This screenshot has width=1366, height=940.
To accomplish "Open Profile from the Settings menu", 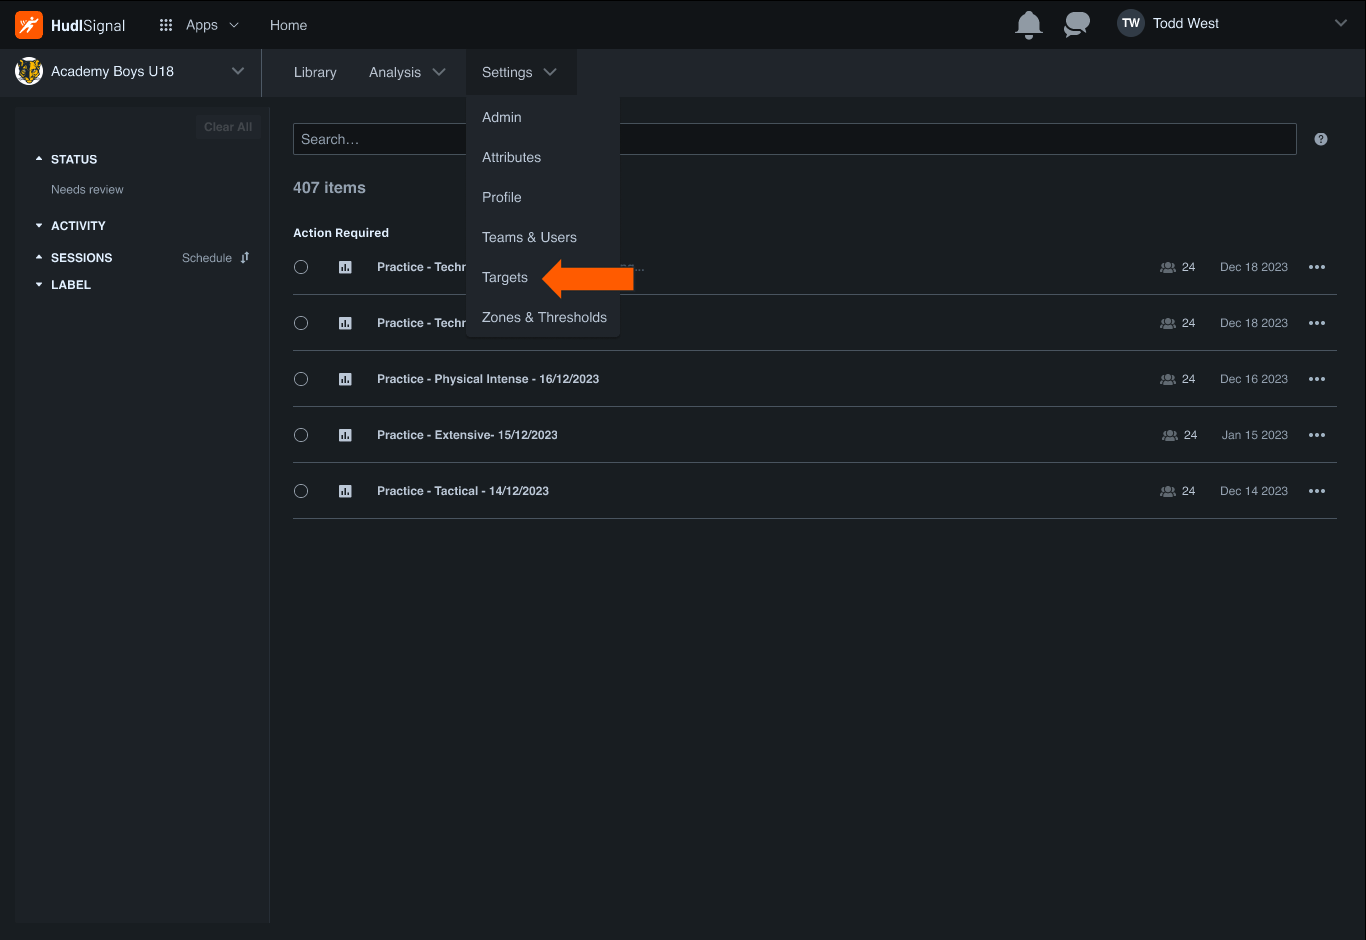I will point(502,197).
